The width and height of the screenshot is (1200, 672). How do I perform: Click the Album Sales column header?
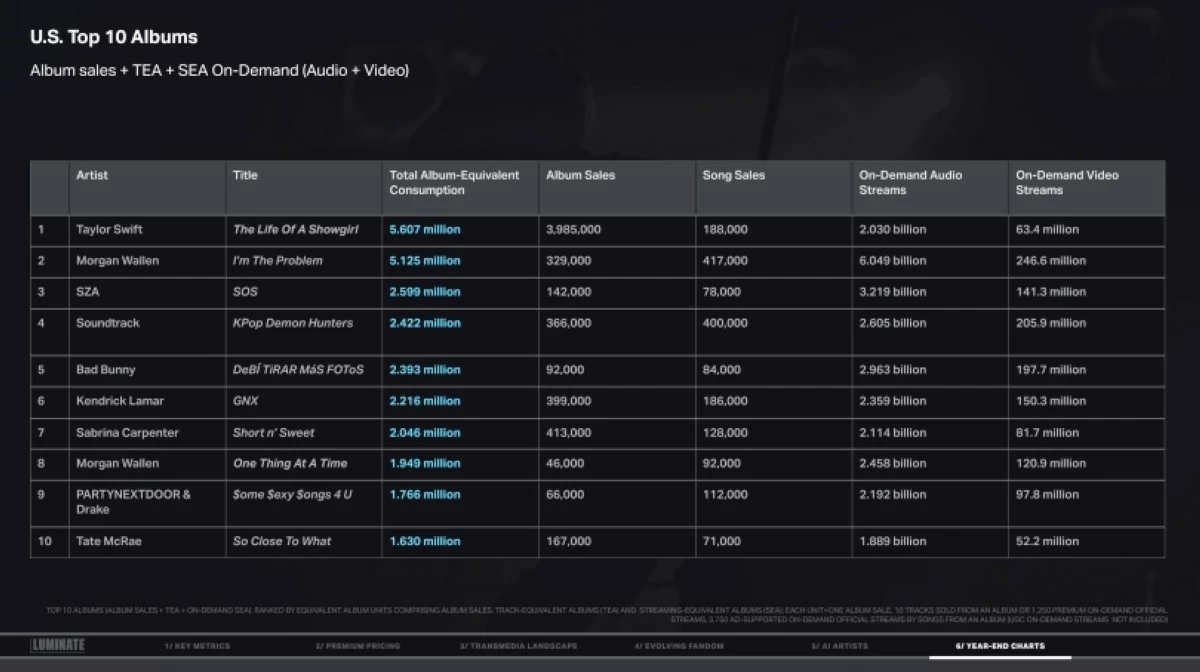point(581,175)
